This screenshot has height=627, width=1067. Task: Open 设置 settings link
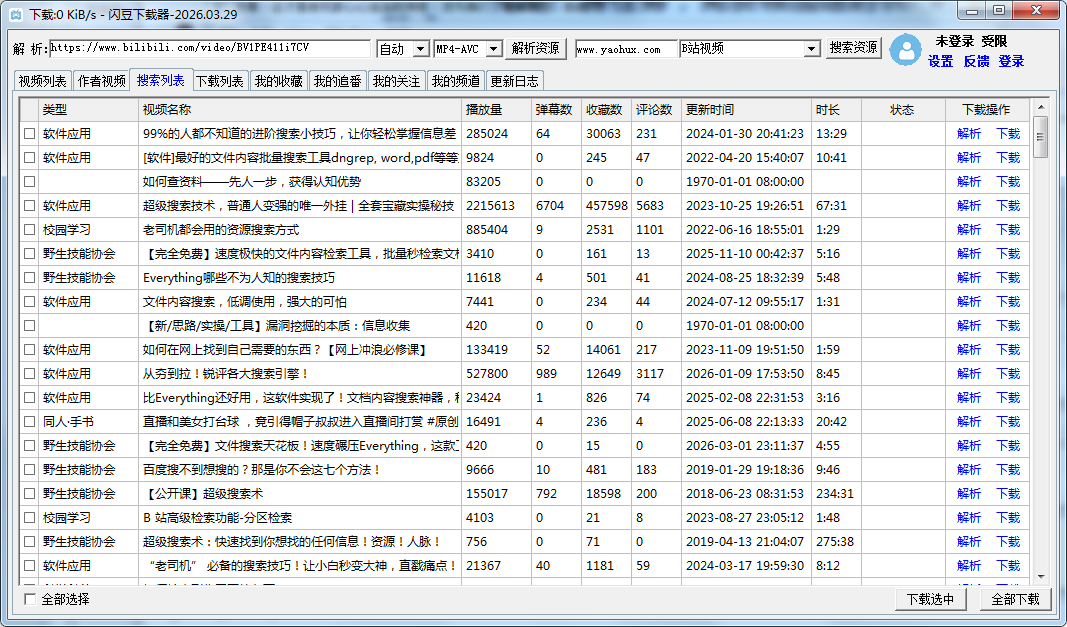coord(940,61)
